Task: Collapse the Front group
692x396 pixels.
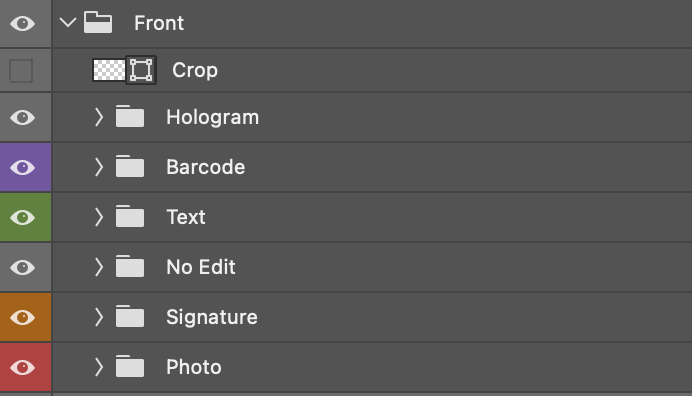Action: (x=68, y=23)
